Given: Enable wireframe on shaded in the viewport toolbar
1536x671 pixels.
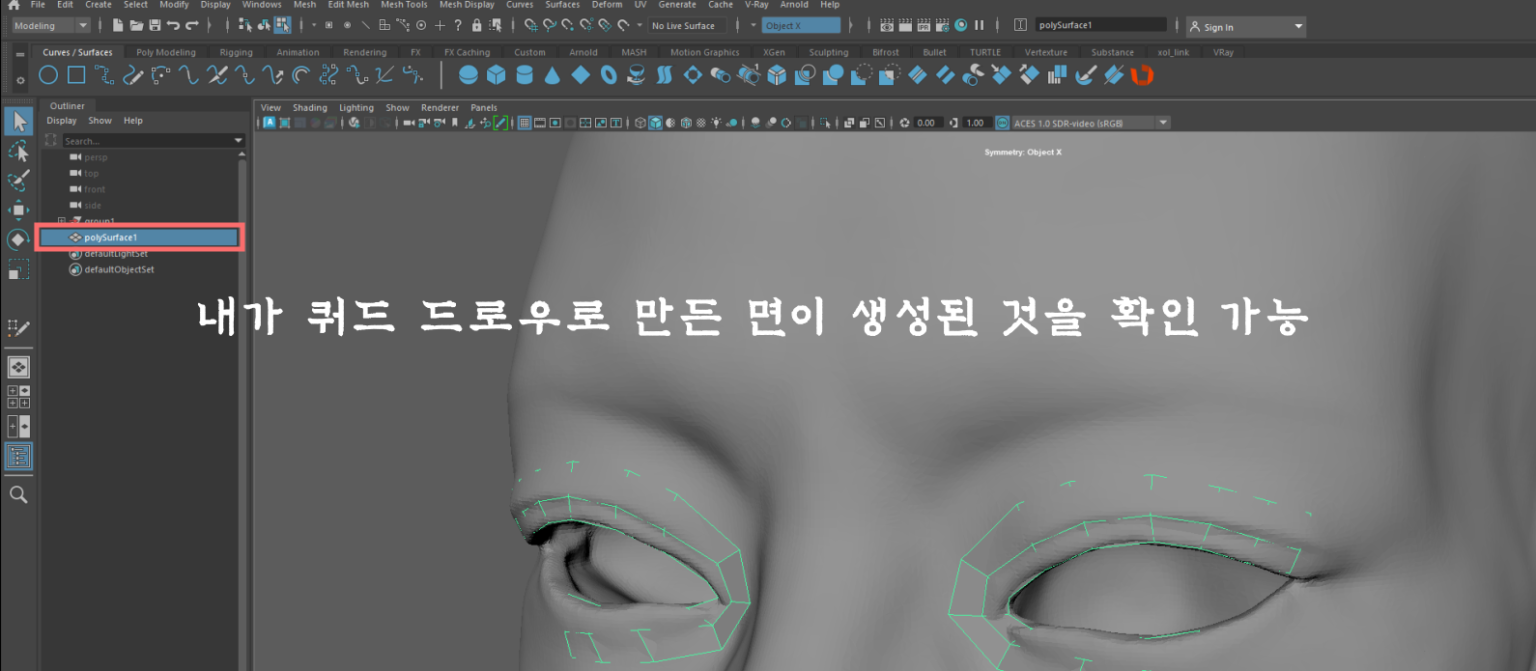Looking at the screenshot, I should point(670,122).
